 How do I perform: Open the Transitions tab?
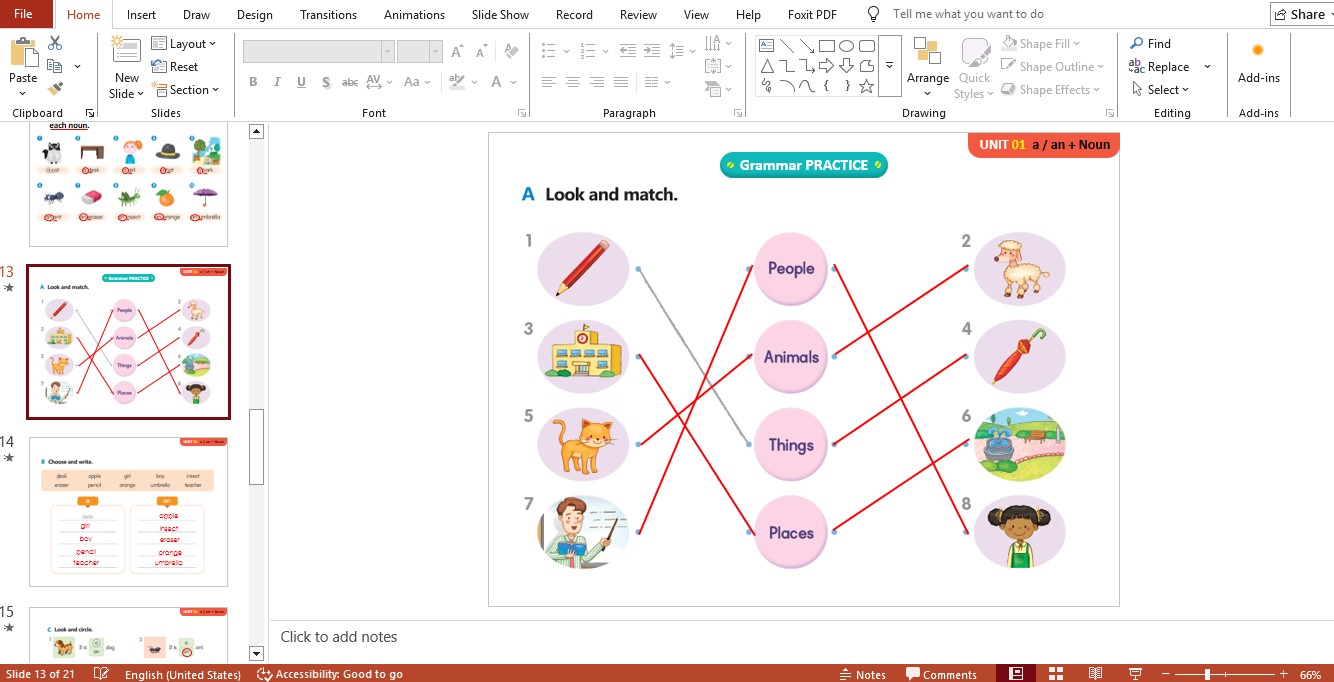[328, 15]
